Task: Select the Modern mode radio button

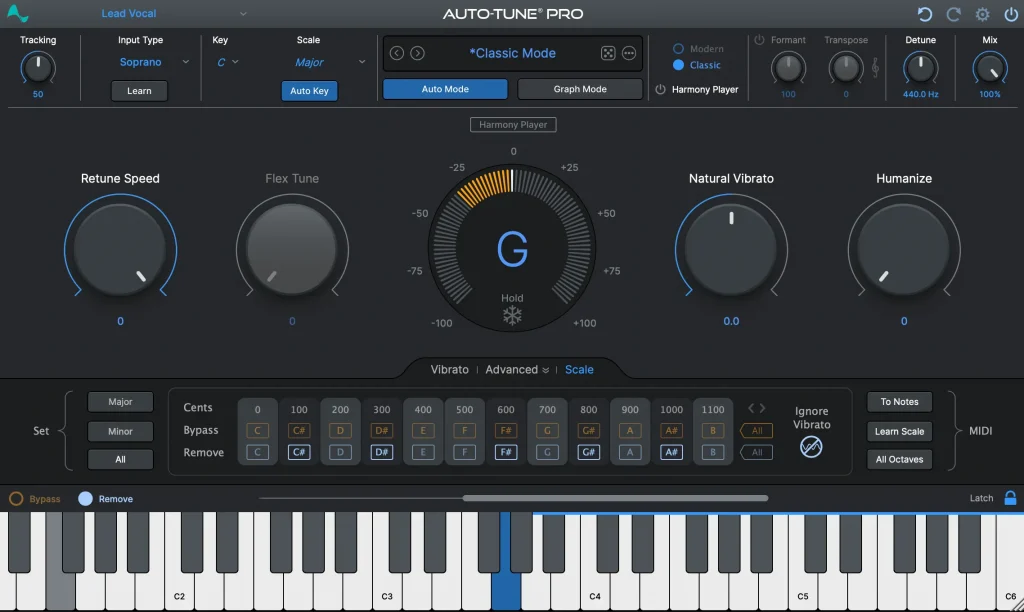Action: [x=680, y=48]
